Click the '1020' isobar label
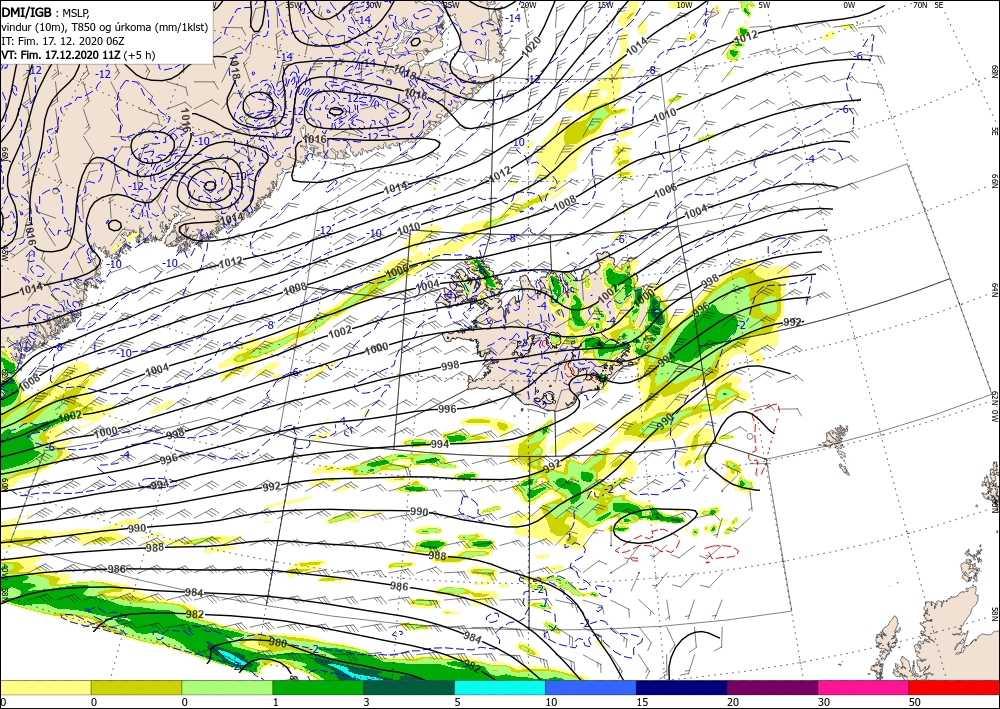This screenshot has width=1000, height=709. click(530, 46)
